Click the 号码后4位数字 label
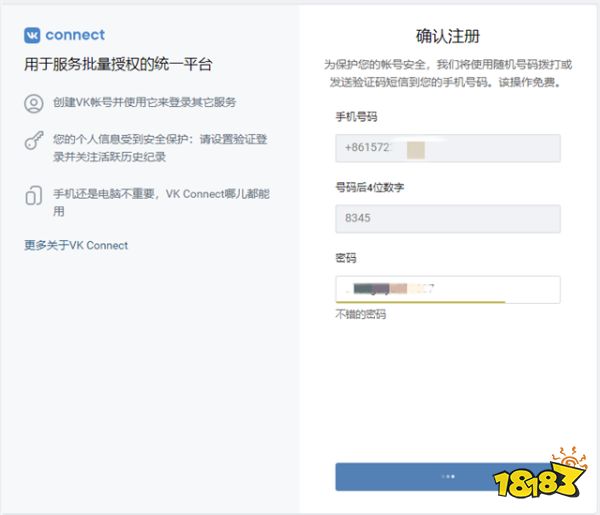Viewport: 600px width, 515px height. pyautogui.click(x=370, y=187)
